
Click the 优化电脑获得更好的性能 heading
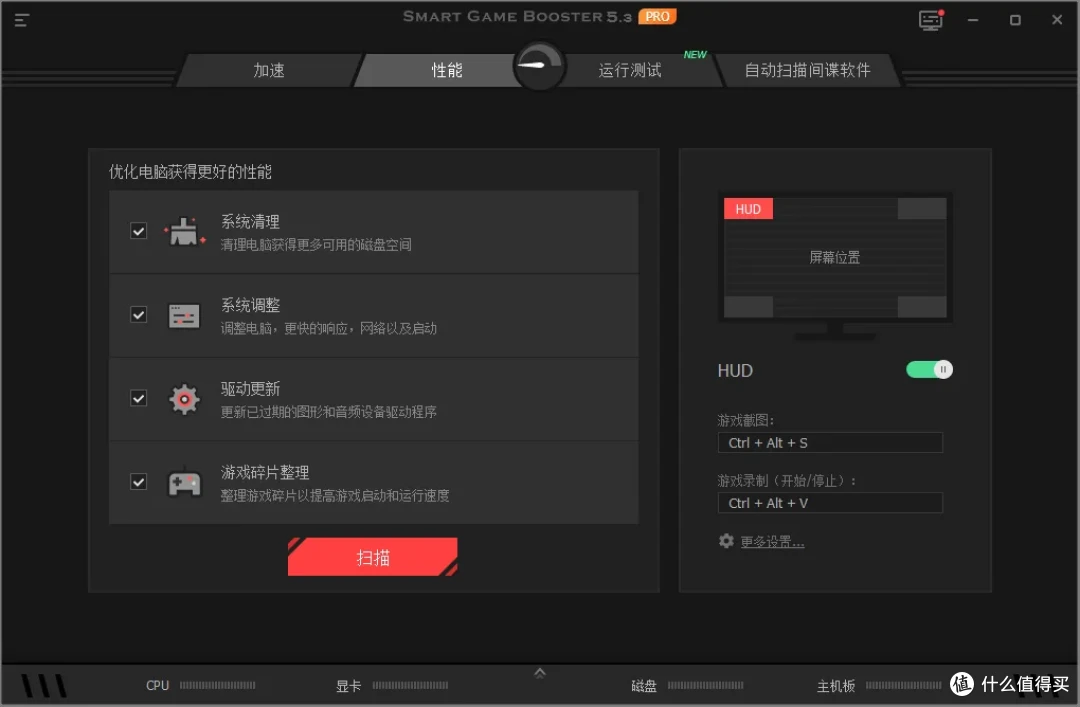point(190,172)
